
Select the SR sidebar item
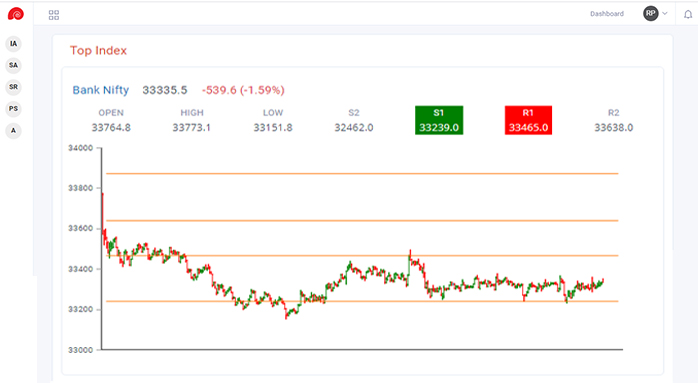(x=13, y=87)
